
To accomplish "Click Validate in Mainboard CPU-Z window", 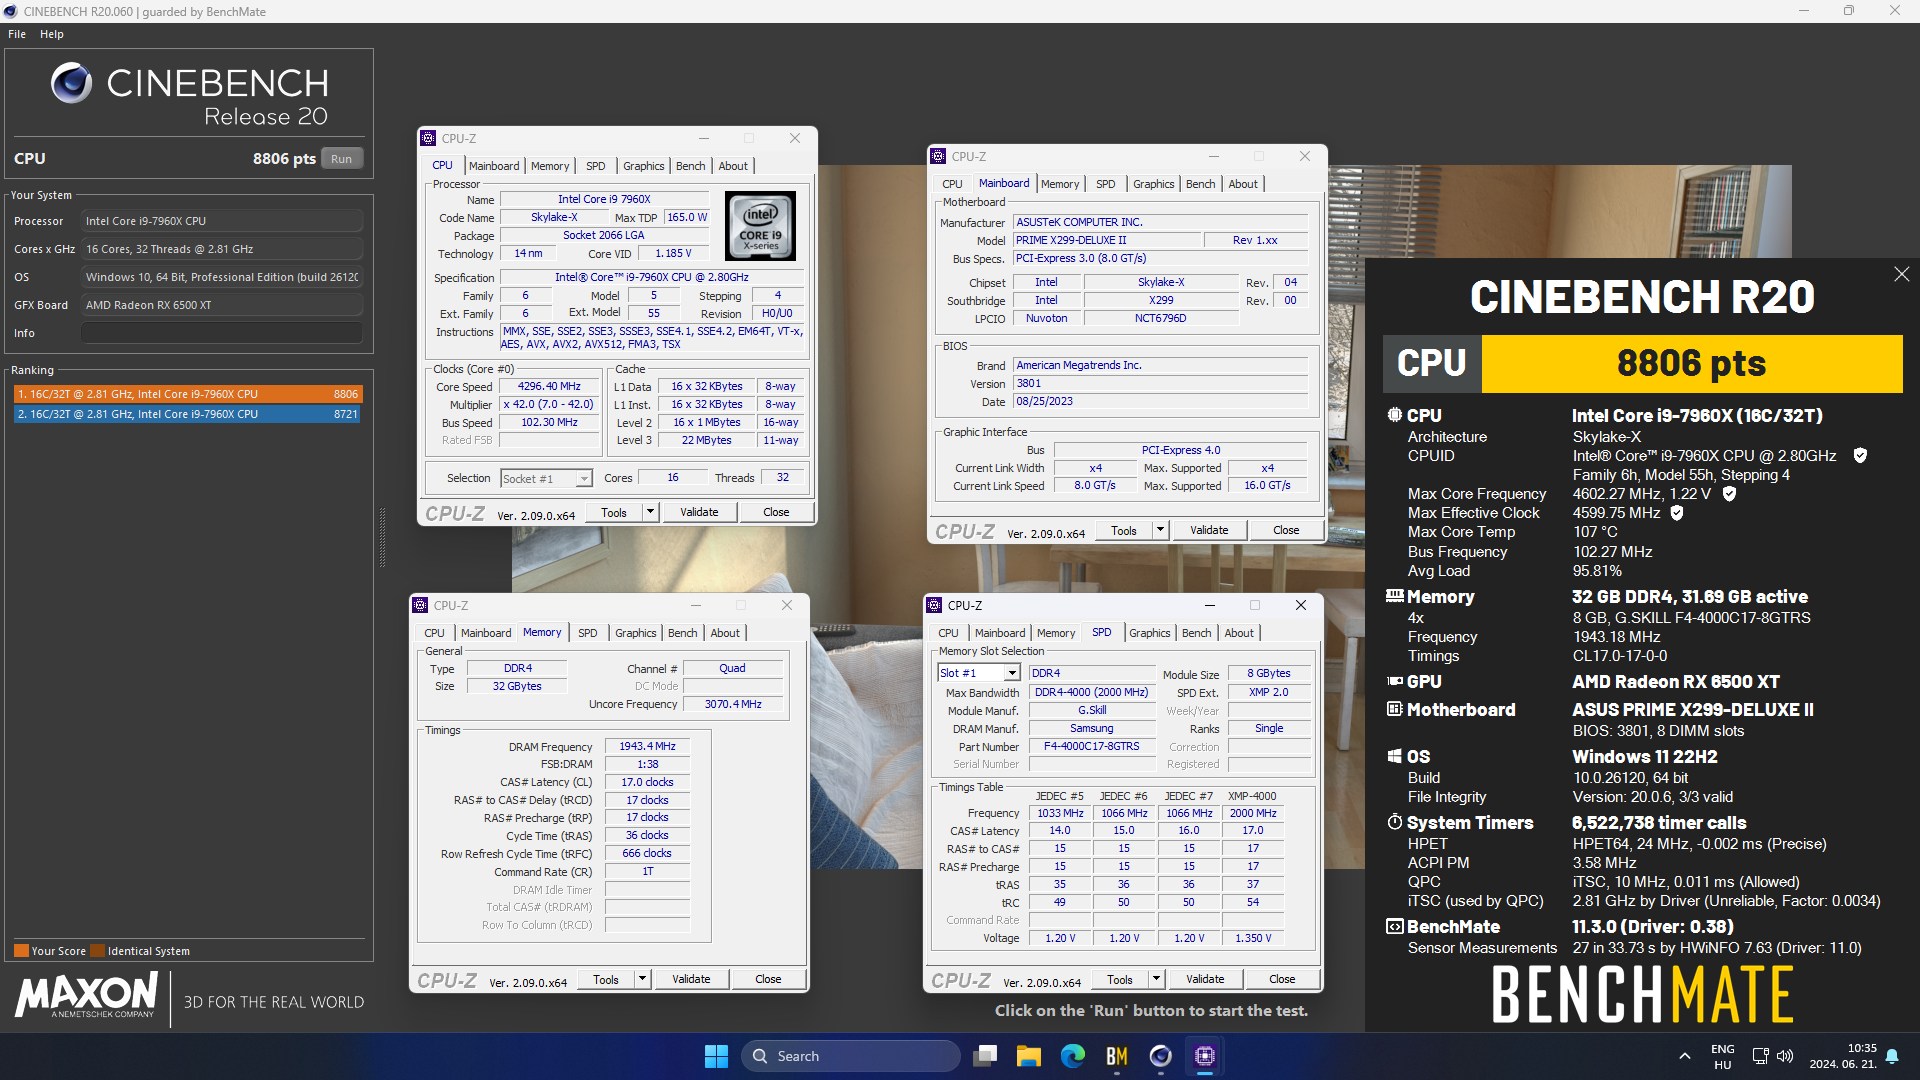I will (1209, 530).
